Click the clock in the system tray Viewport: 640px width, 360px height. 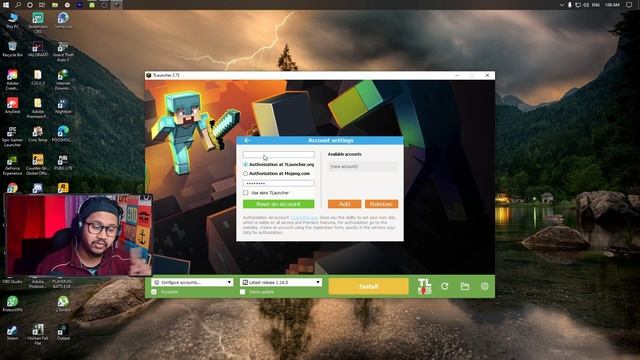click(x=612, y=5)
